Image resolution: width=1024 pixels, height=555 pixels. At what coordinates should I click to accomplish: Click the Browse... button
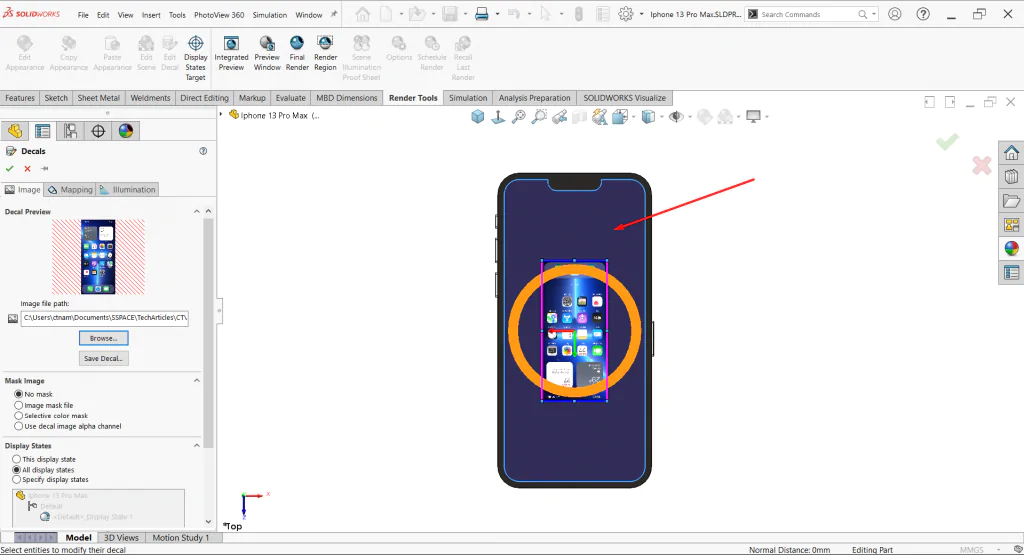point(103,338)
